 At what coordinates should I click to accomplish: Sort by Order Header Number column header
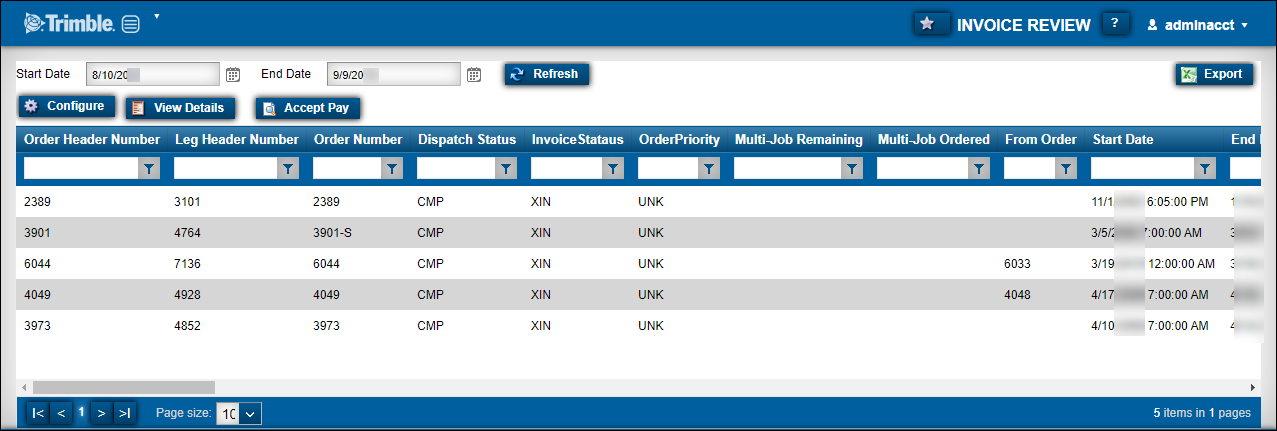coord(92,140)
